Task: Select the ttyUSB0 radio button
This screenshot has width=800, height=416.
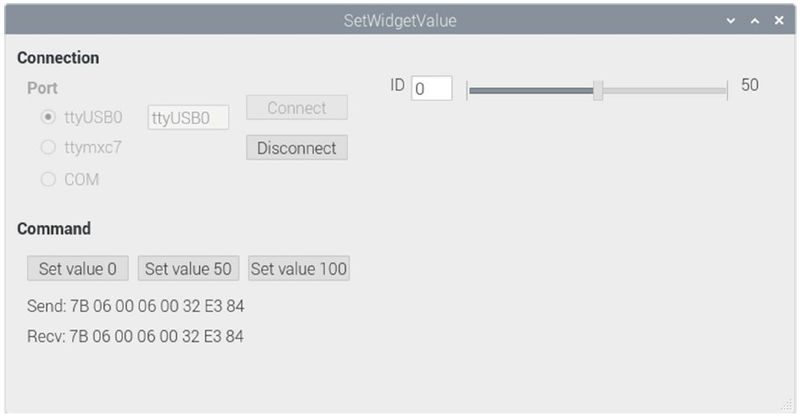Action: tap(47, 117)
